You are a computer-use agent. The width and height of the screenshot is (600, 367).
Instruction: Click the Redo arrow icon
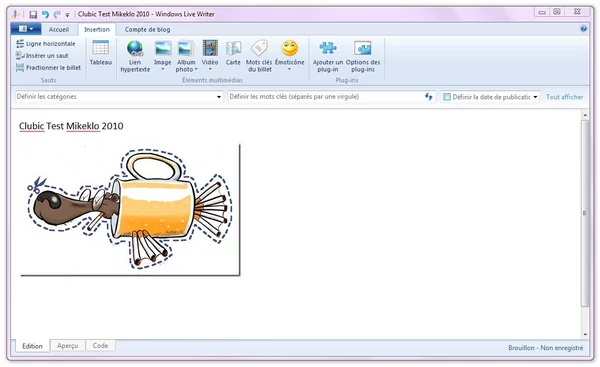(x=57, y=15)
